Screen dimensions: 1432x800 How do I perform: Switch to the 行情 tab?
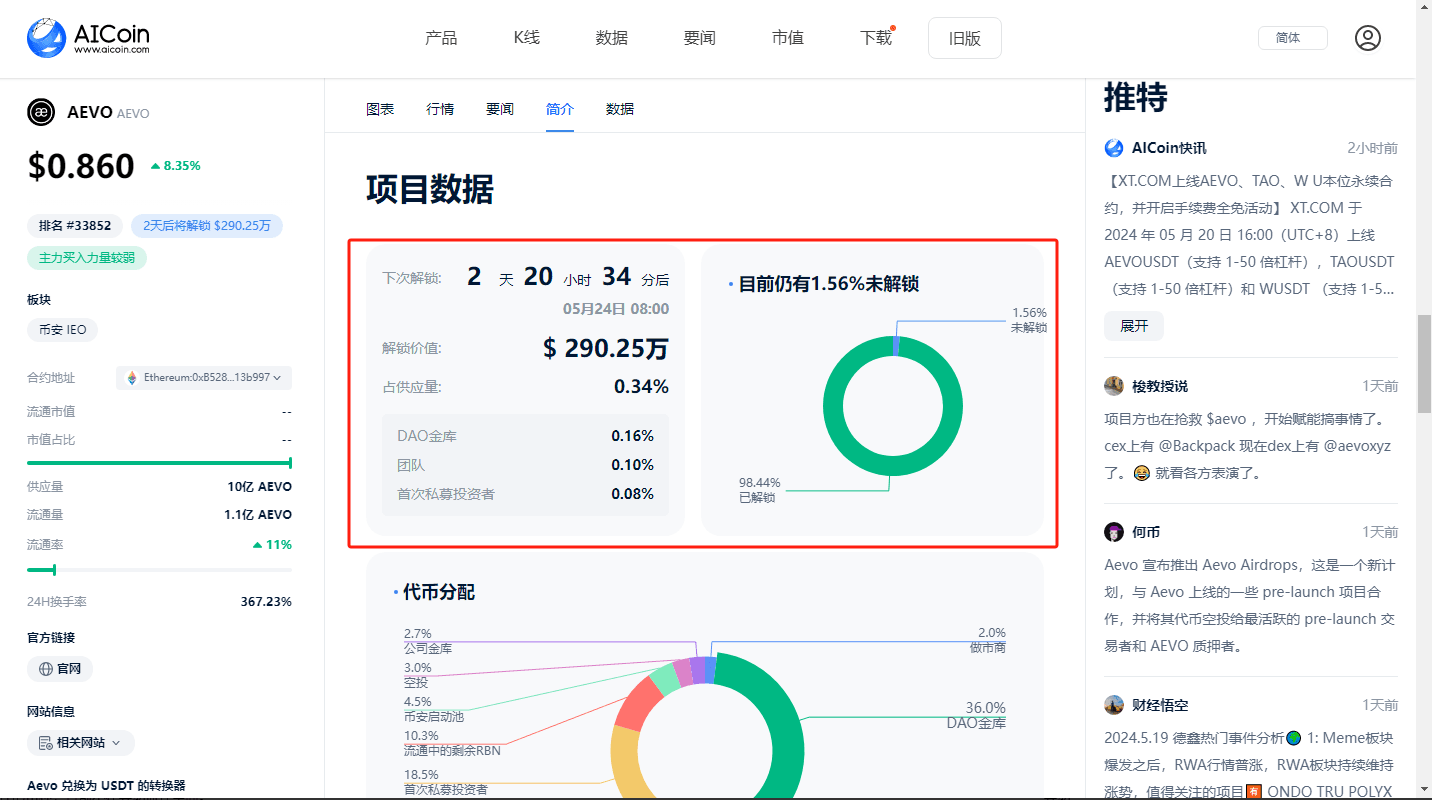click(x=440, y=109)
